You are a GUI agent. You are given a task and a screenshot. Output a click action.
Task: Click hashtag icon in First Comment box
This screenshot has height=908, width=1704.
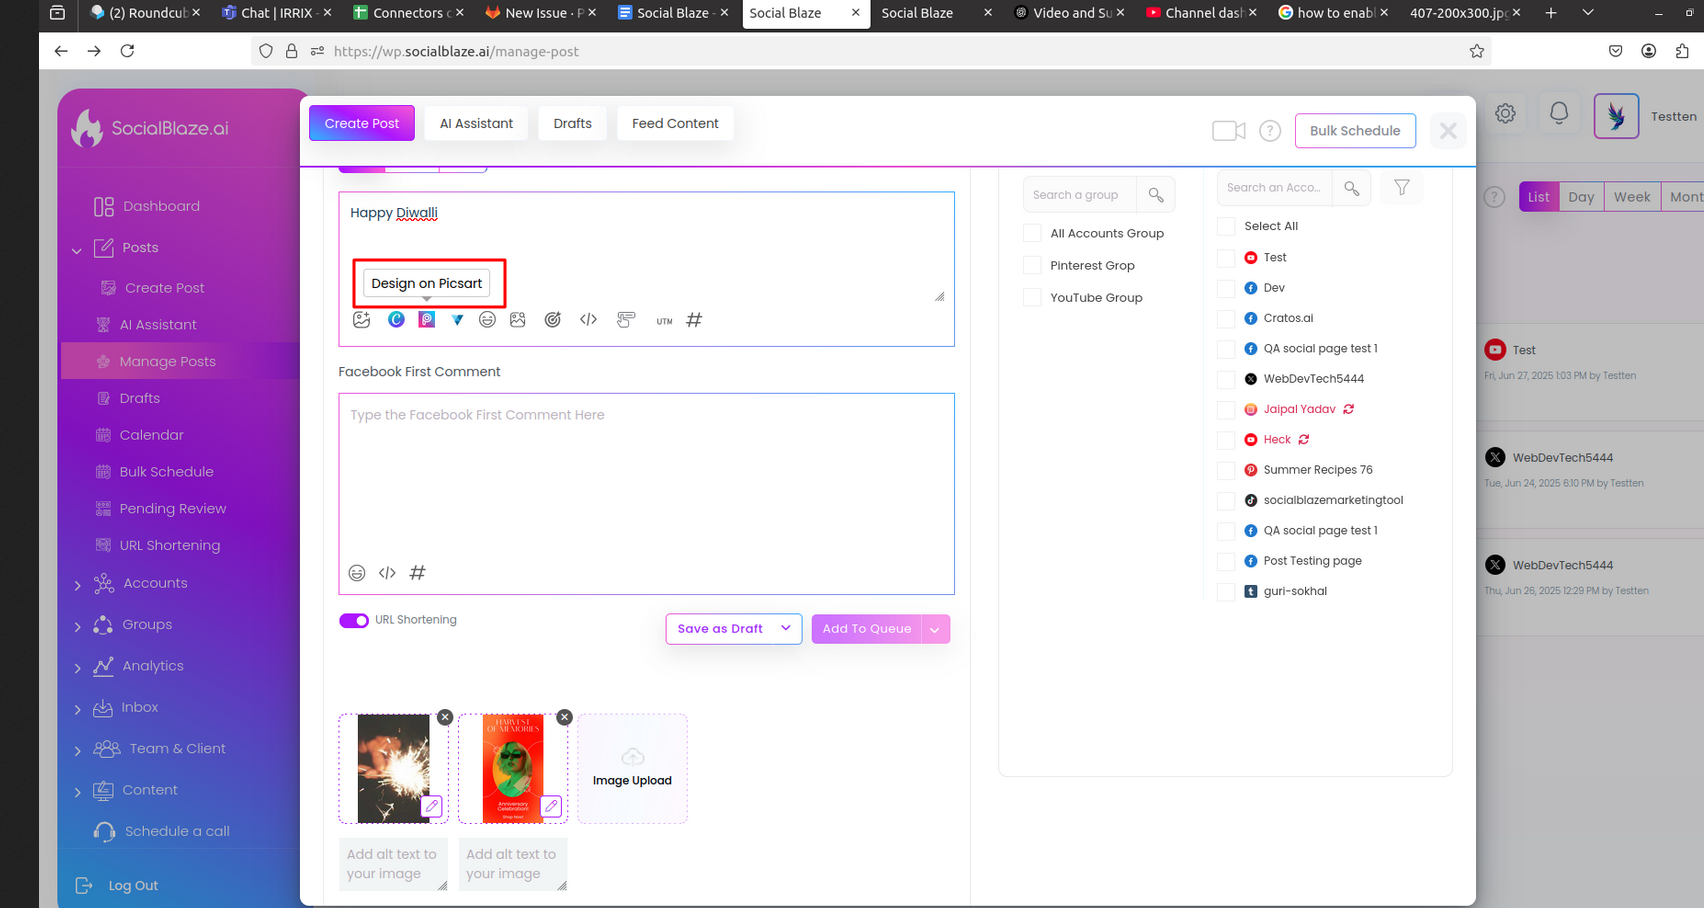point(418,573)
